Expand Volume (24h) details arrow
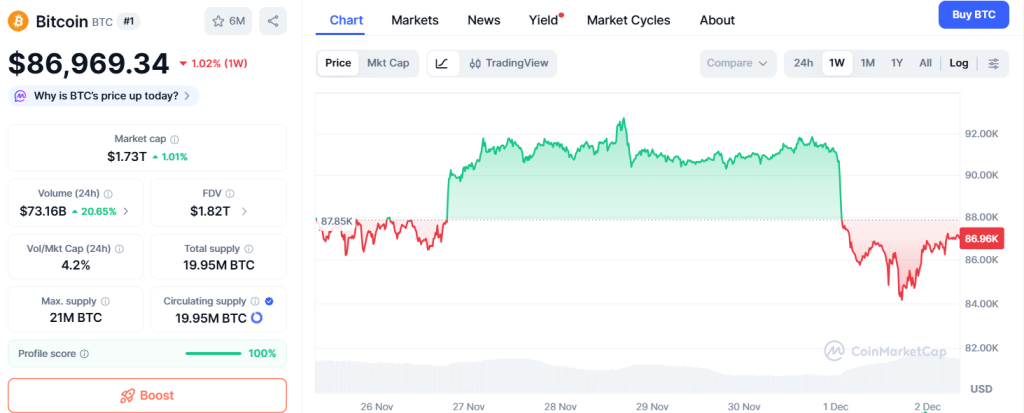1024x413 pixels. pyautogui.click(x=126, y=212)
